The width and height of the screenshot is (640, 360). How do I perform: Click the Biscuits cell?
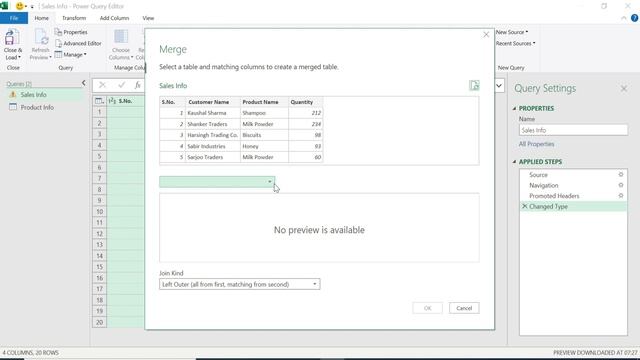point(264,135)
